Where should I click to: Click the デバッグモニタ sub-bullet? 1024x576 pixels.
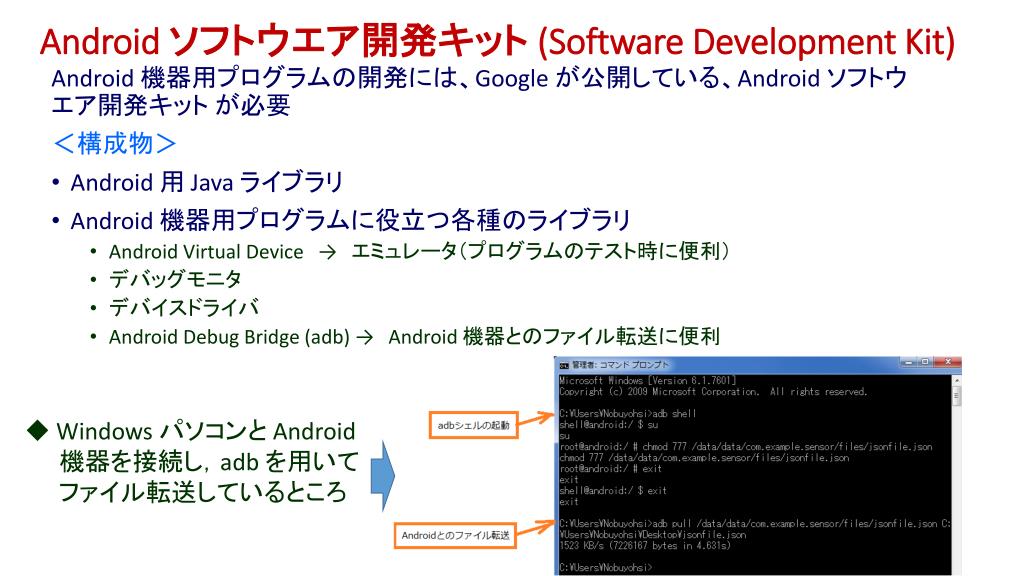point(175,280)
